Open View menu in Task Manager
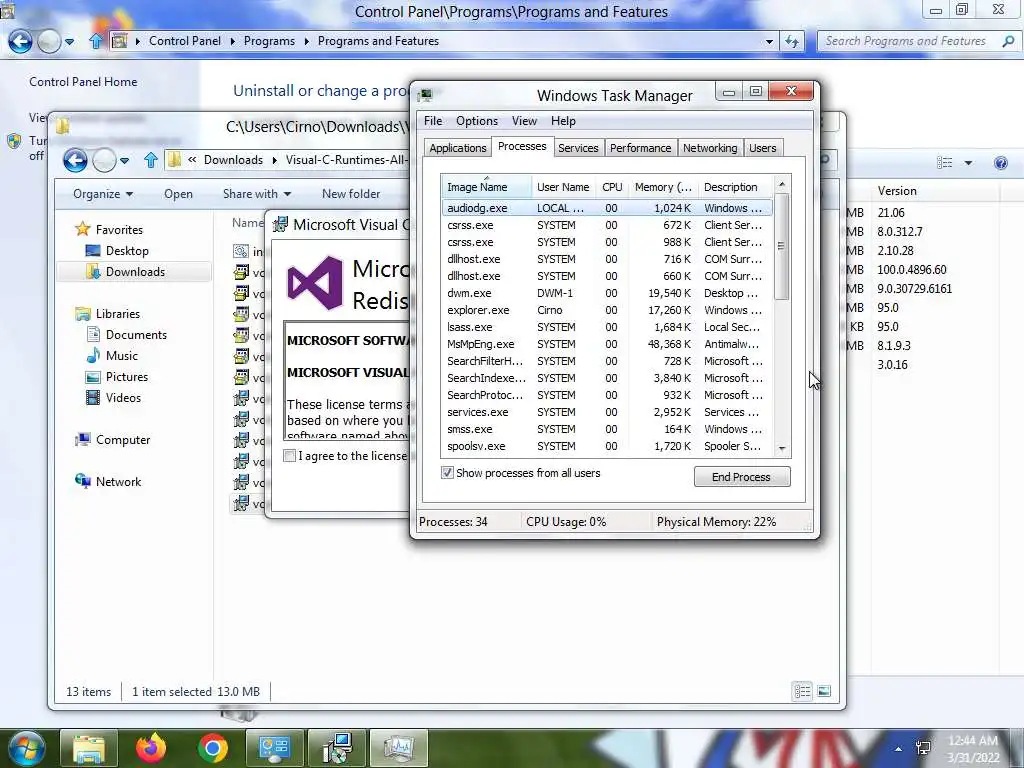The image size is (1024, 768). 524,121
